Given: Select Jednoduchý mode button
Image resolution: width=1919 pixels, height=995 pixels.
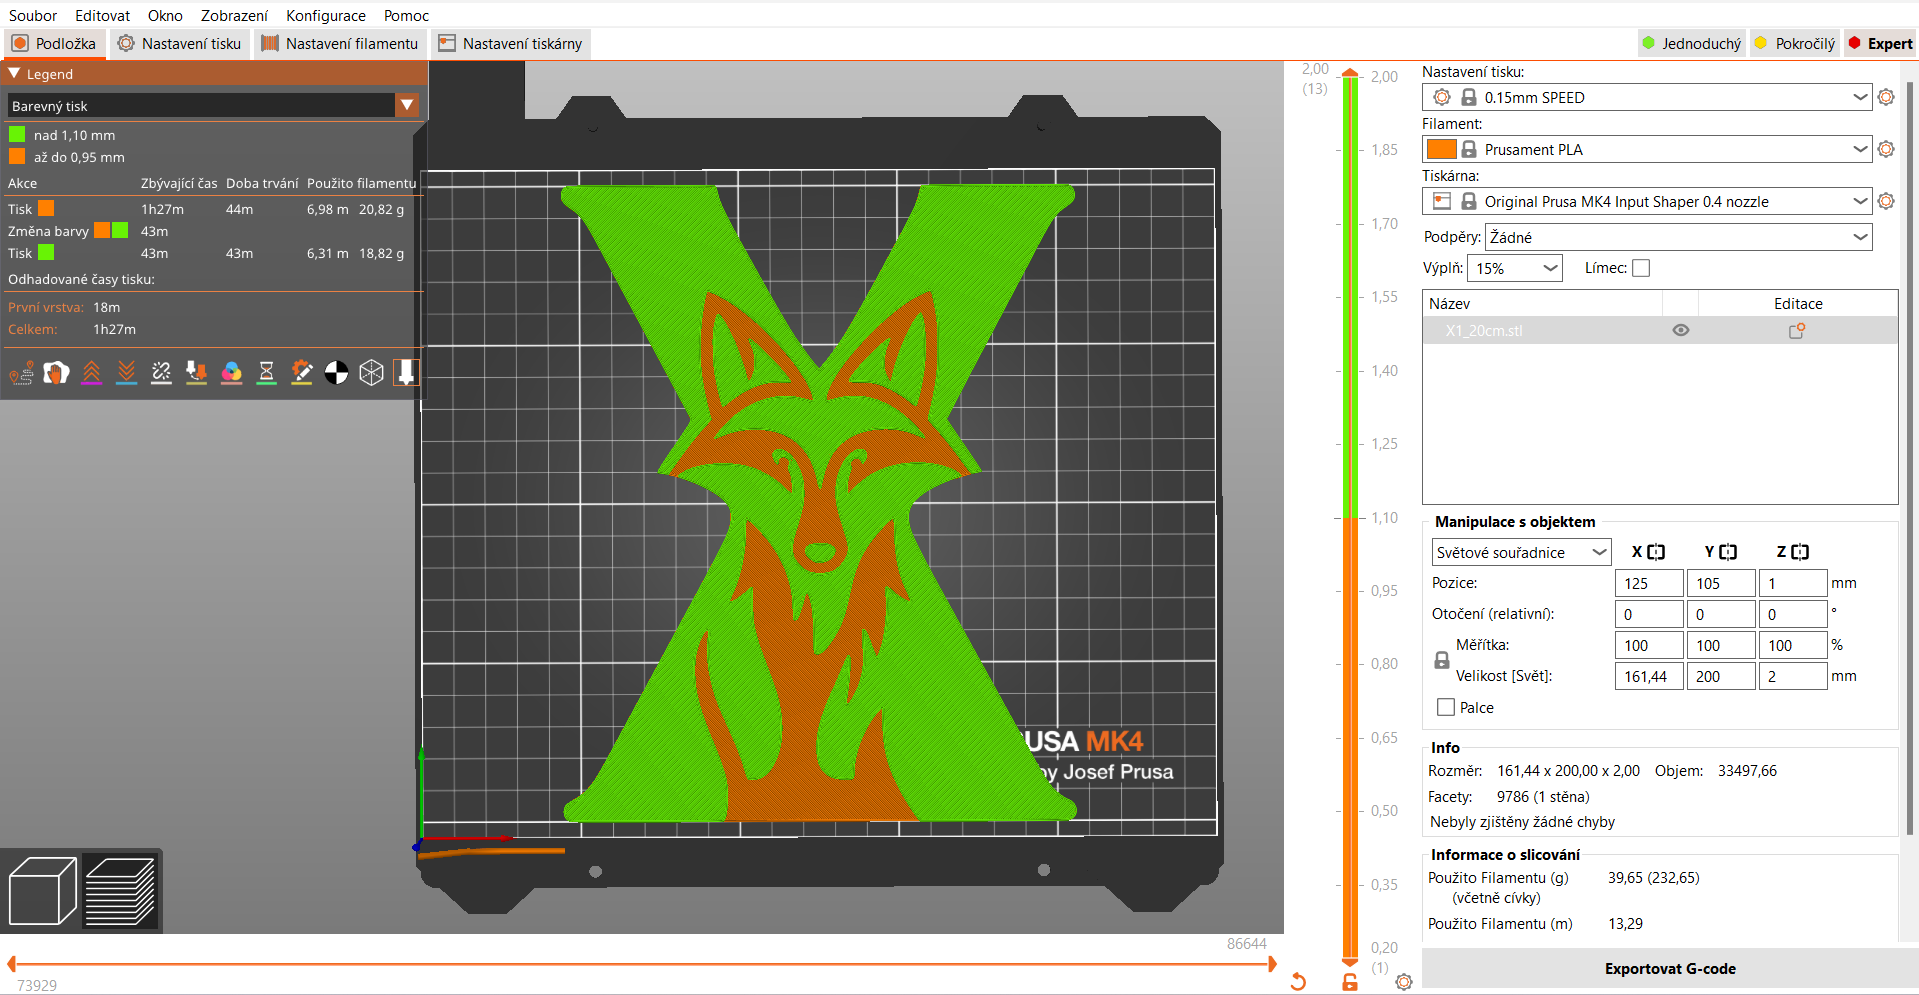Looking at the screenshot, I should [1691, 43].
